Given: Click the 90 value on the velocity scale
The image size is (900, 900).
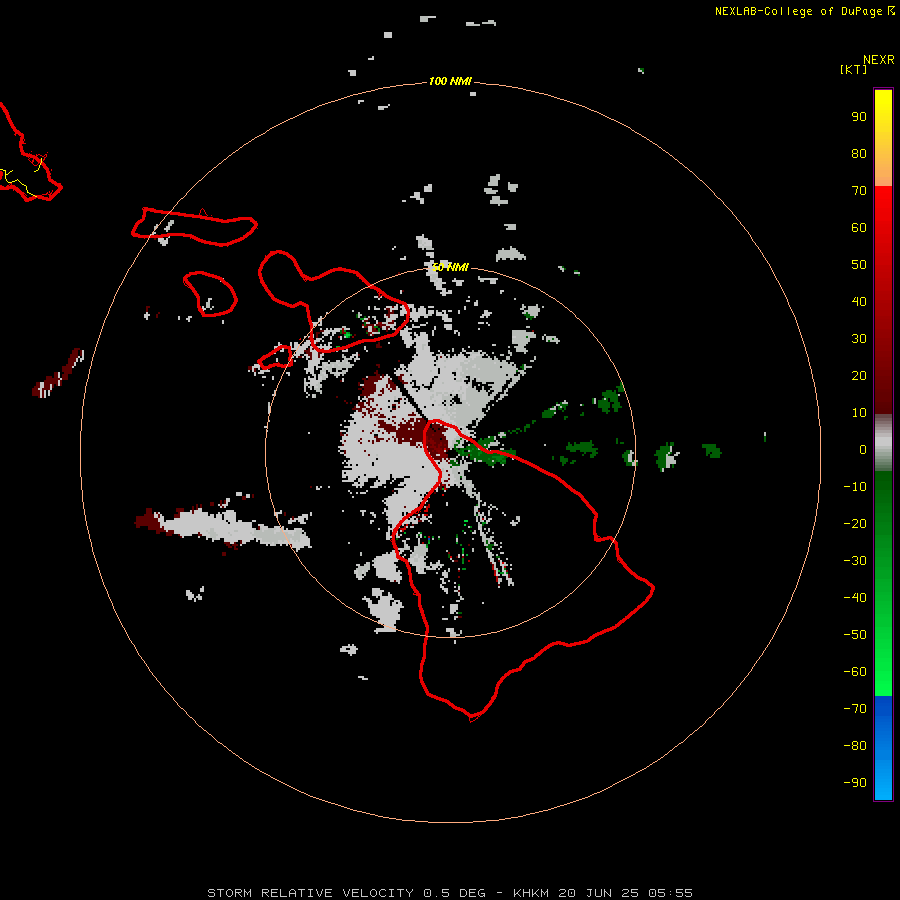Looking at the screenshot, I should click(x=859, y=117).
